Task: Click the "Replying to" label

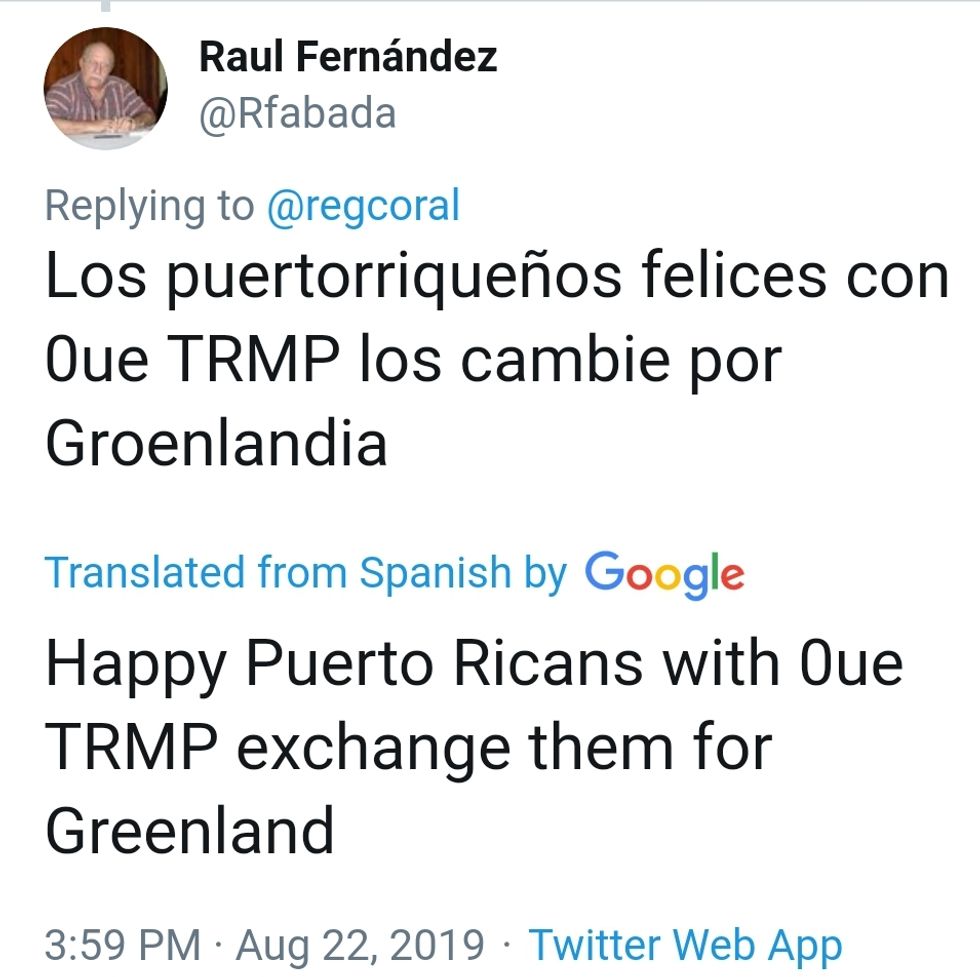Action: [150, 206]
